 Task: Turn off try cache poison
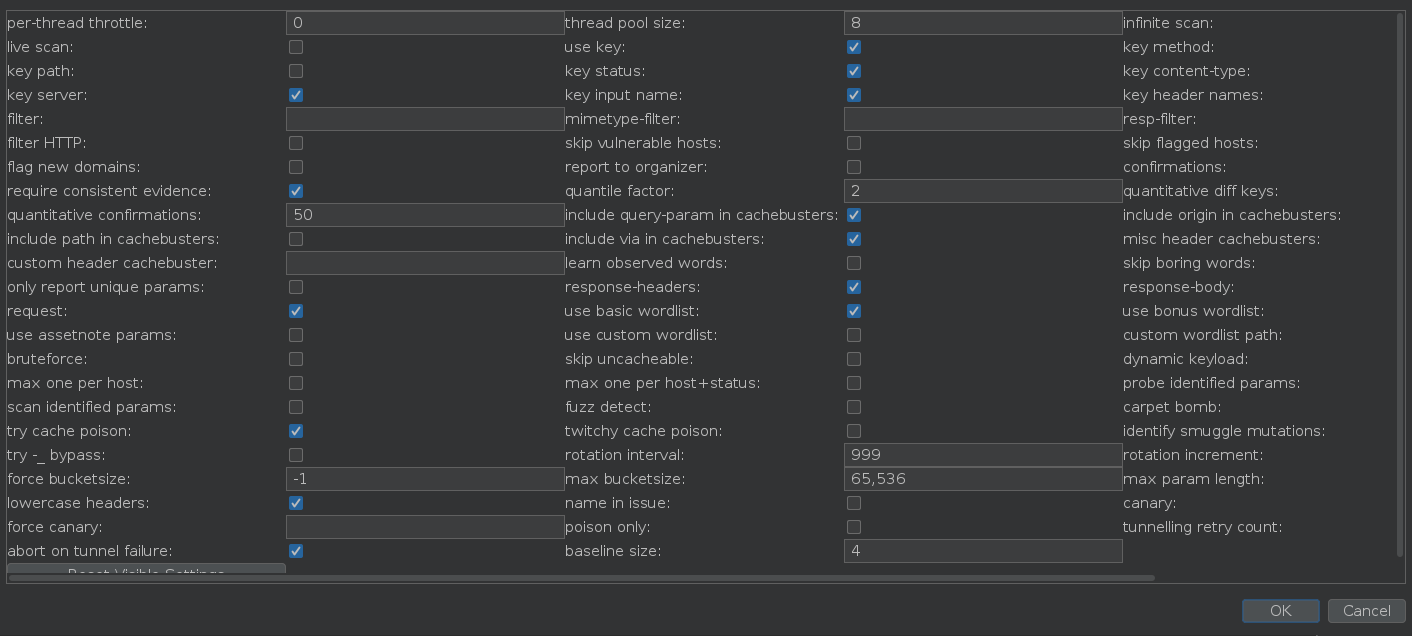click(x=296, y=431)
